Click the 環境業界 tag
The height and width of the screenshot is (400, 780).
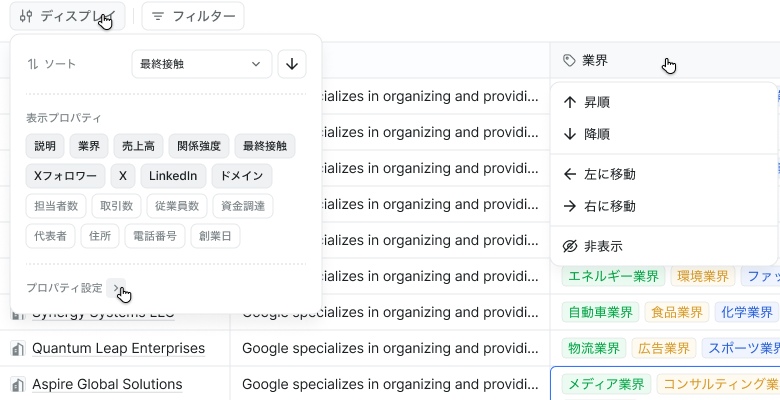pyautogui.click(x=703, y=276)
